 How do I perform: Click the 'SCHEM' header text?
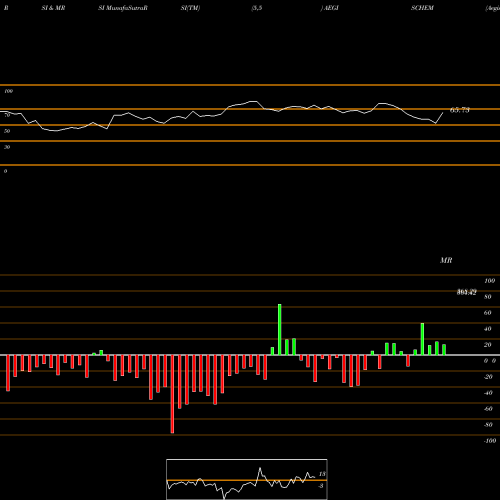(x=422, y=8)
